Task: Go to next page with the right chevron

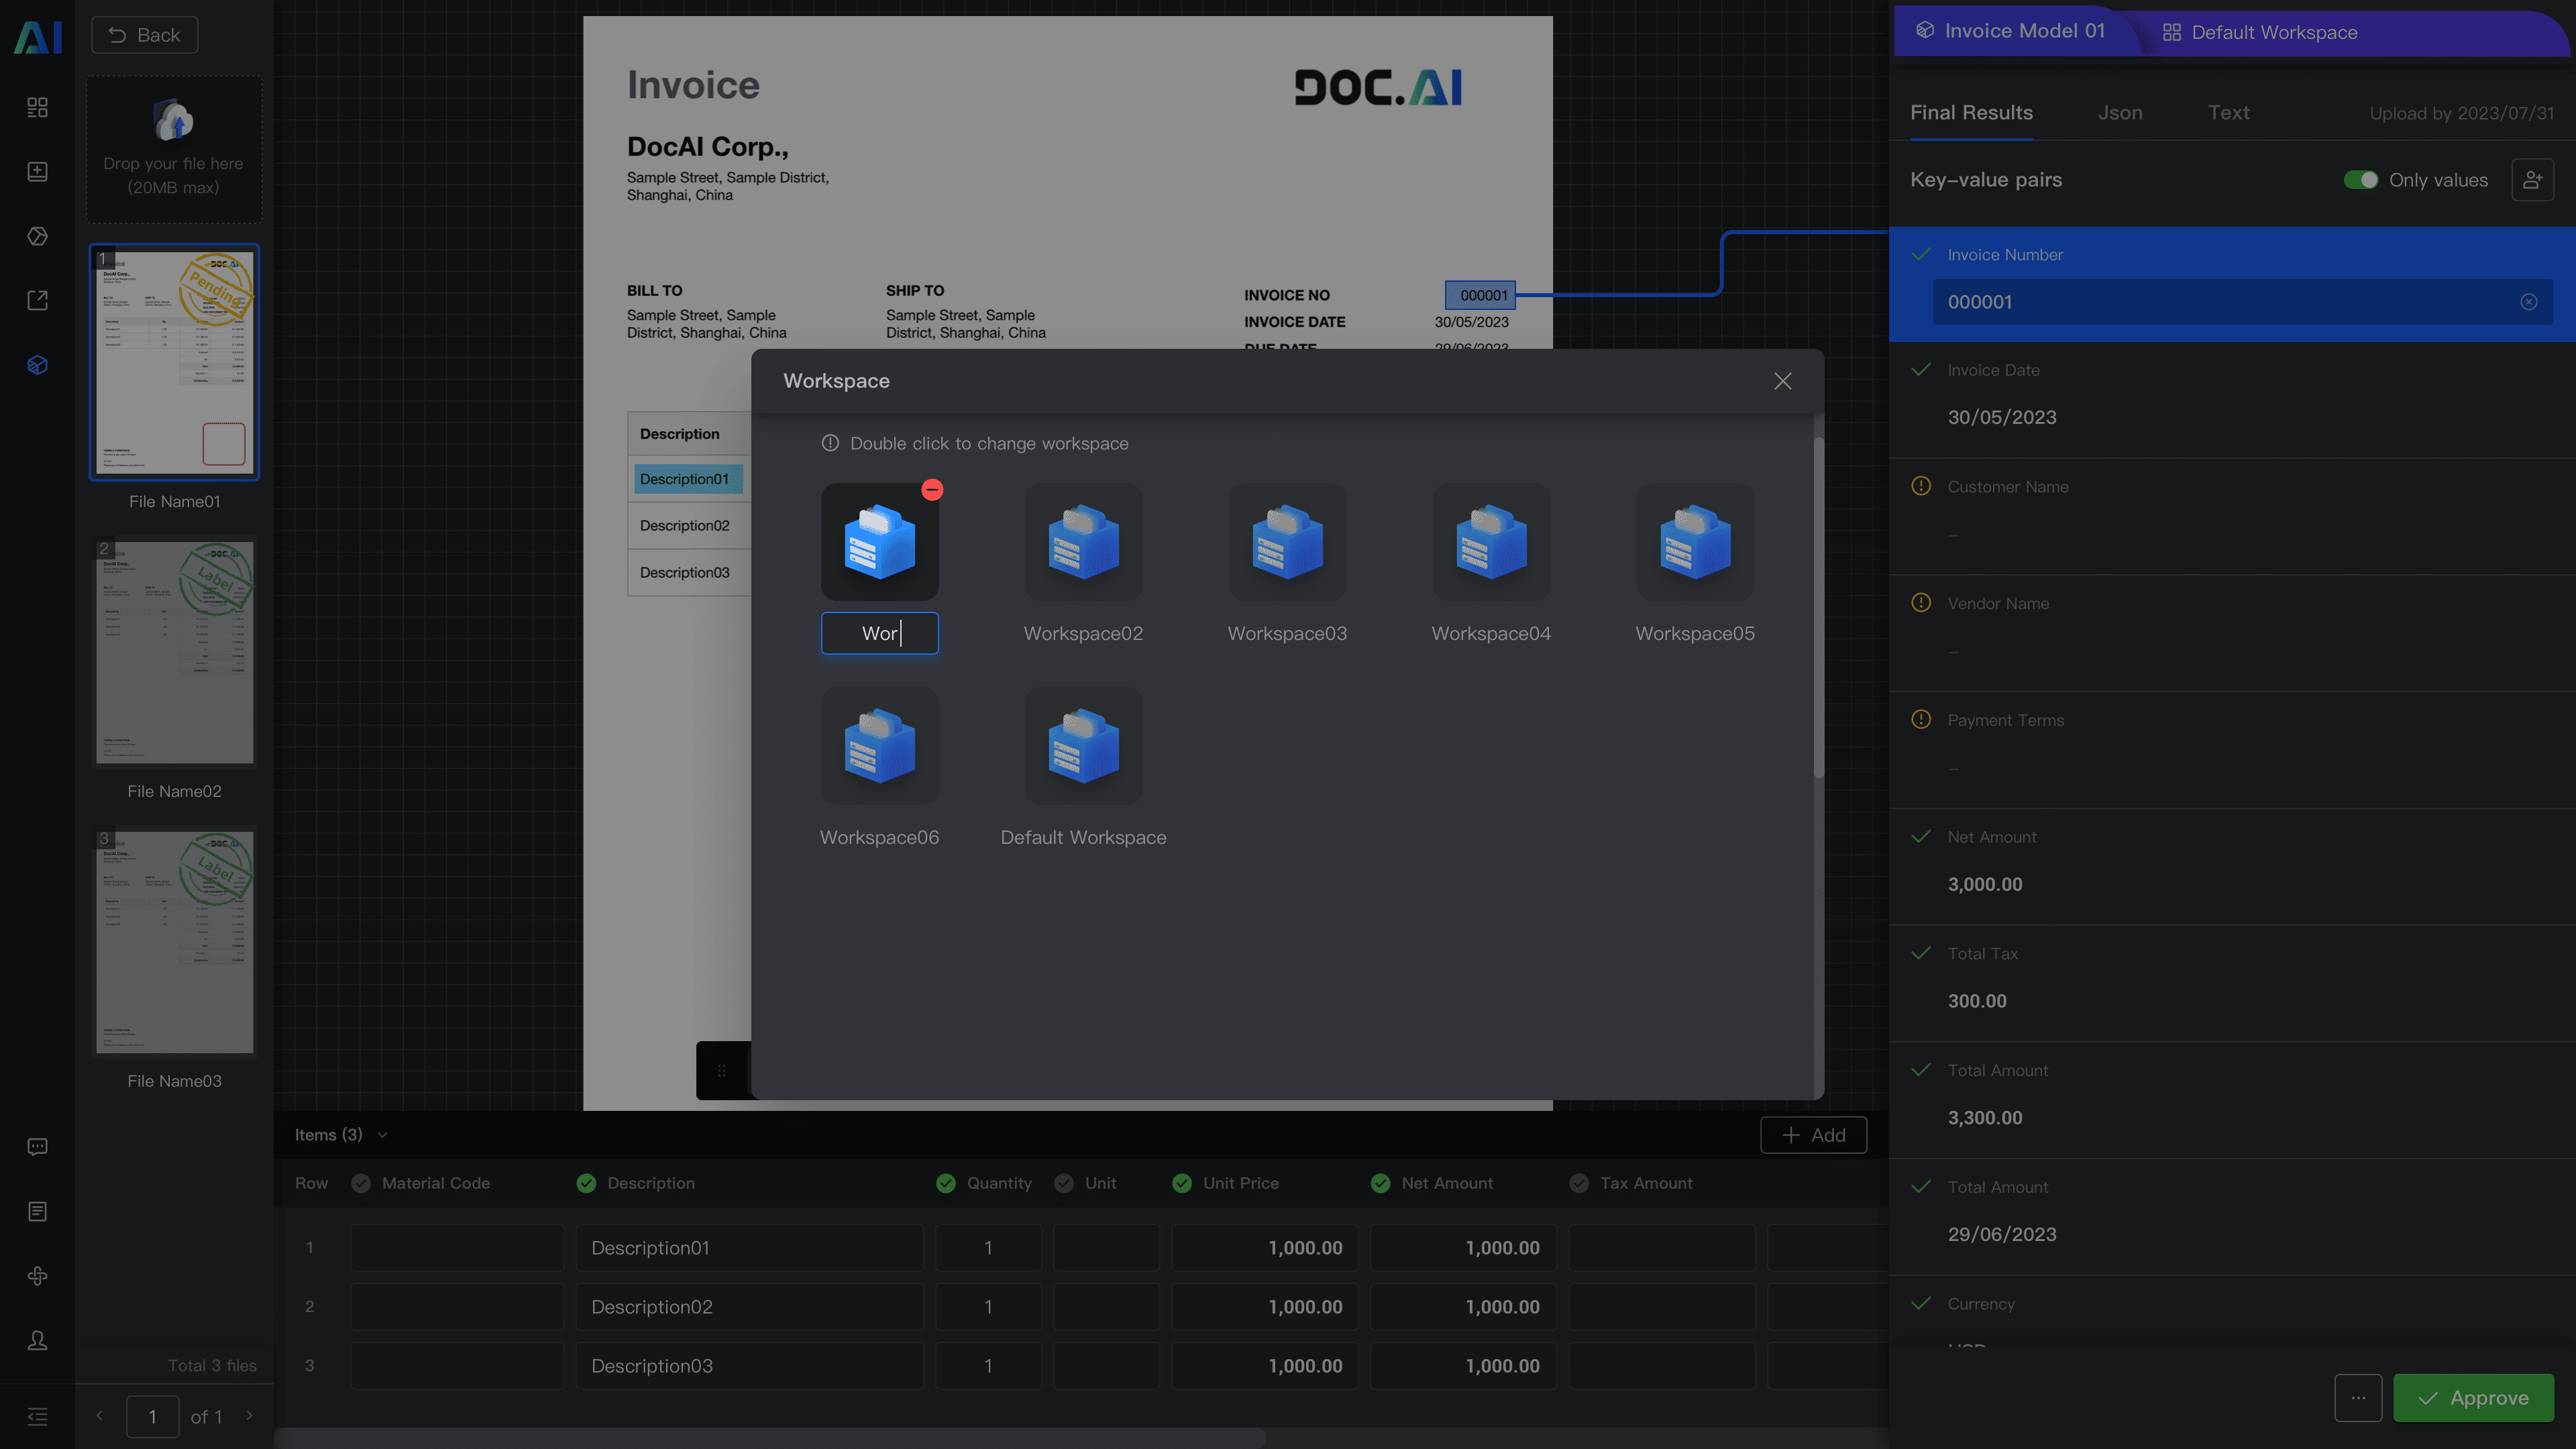Action: tap(249, 1416)
